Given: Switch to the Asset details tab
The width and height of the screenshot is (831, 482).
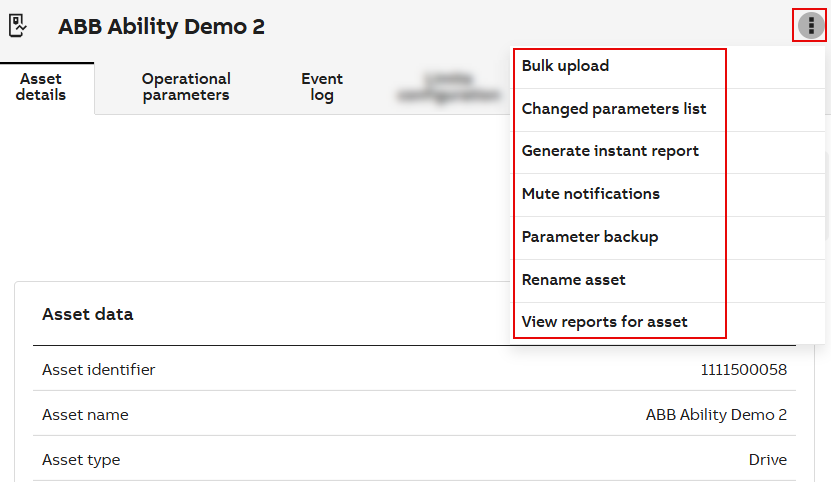Looking at the screenshot, I should [41, 88].
